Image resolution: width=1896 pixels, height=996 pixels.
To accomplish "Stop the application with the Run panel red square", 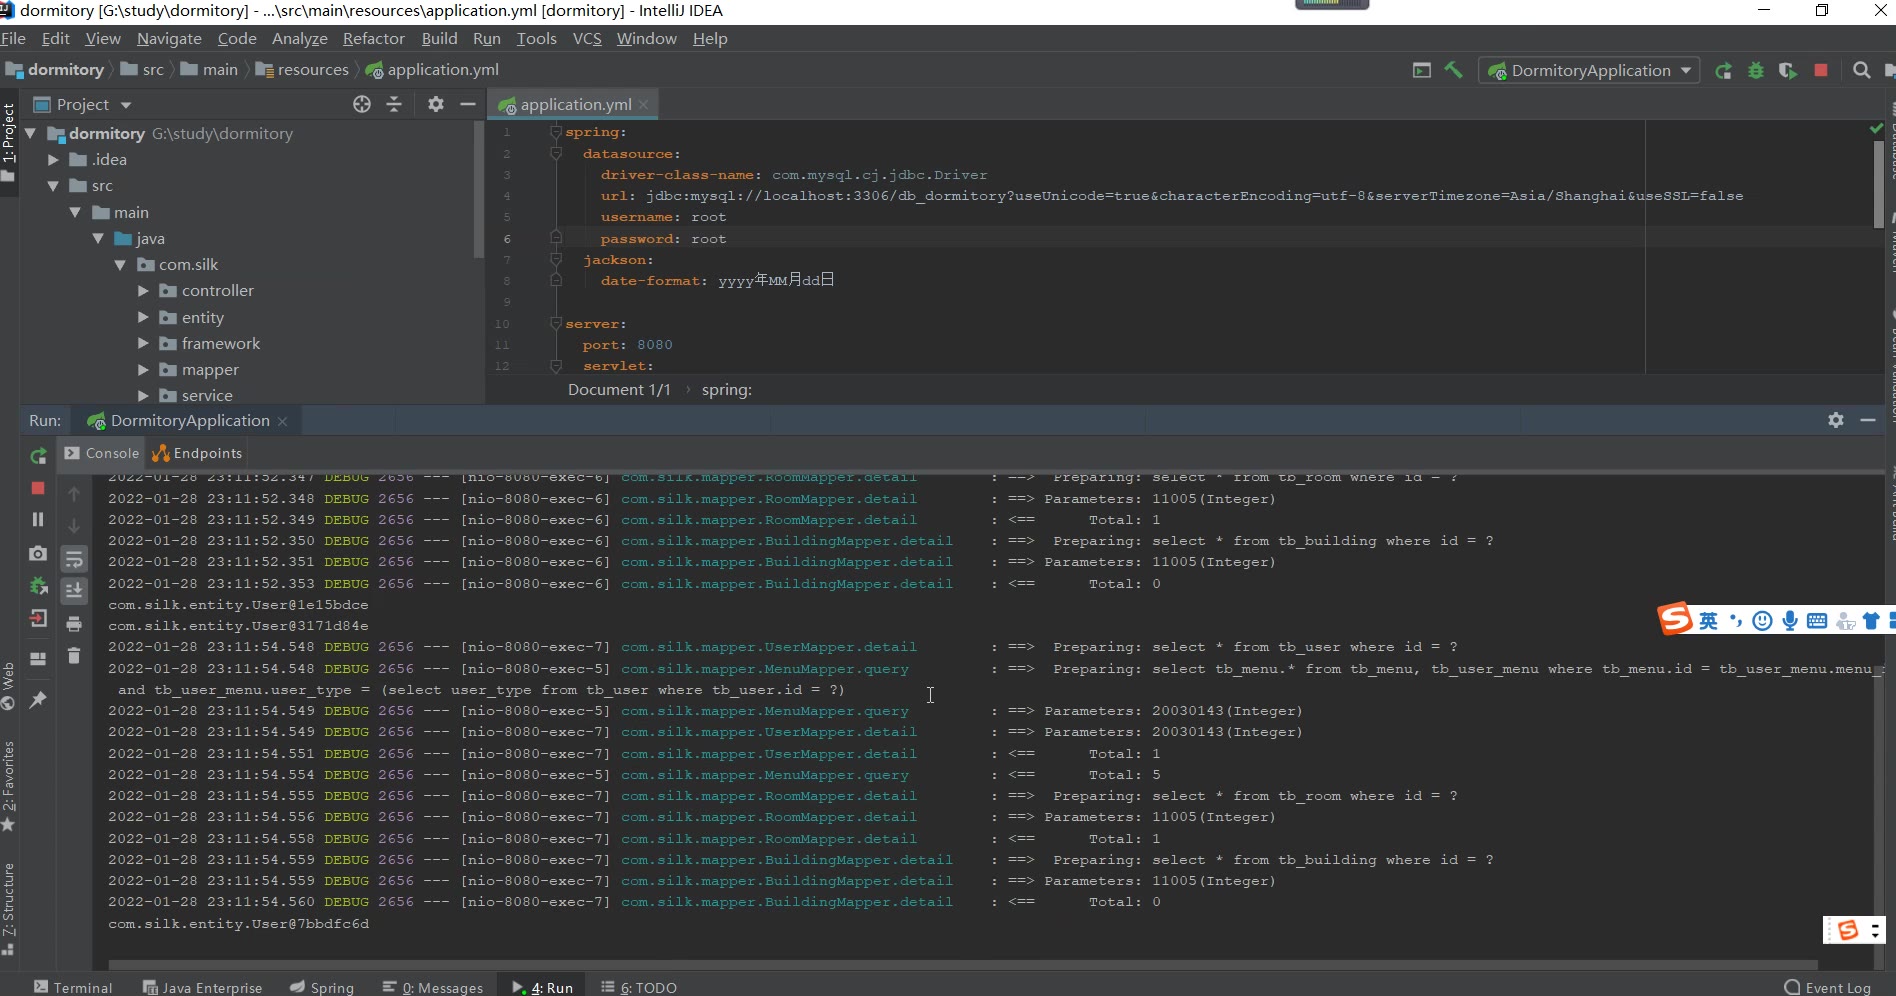I will [38, 488].
